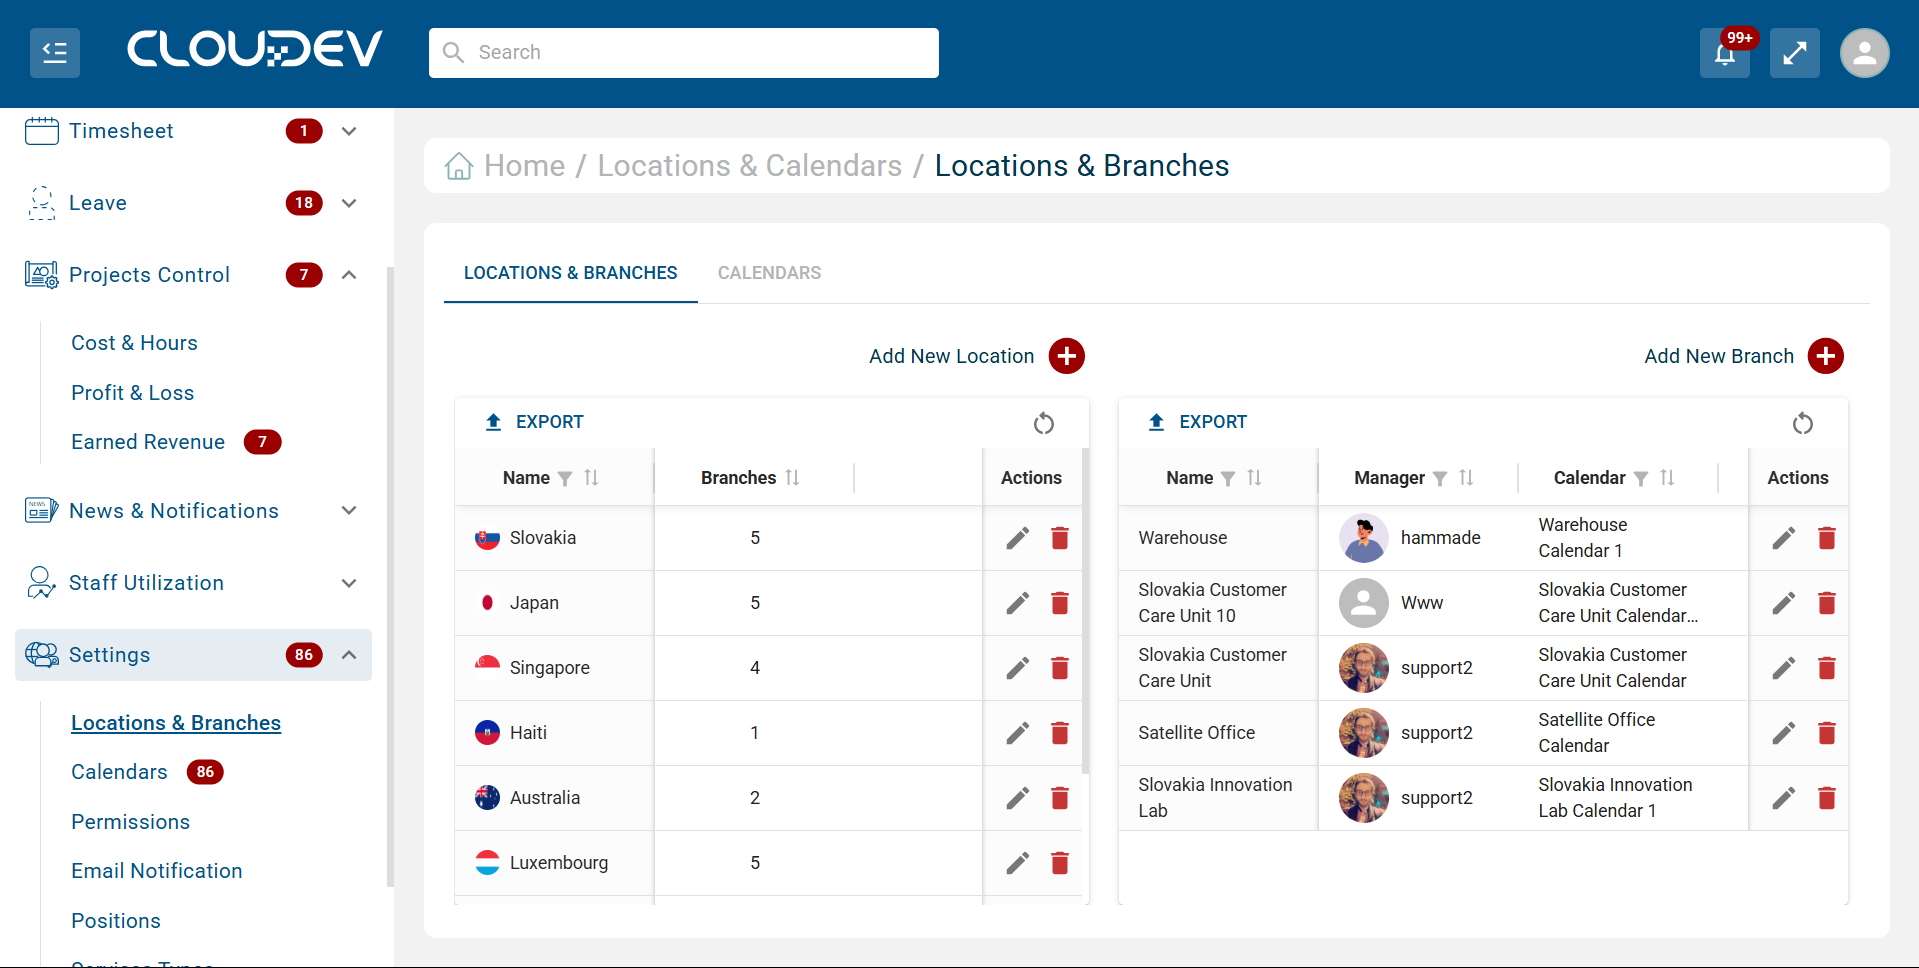Image resolution: width=1919 pixels, height=968 pixels.
Task: Go to Home breadcrumb link
Action: pos(524,166)
